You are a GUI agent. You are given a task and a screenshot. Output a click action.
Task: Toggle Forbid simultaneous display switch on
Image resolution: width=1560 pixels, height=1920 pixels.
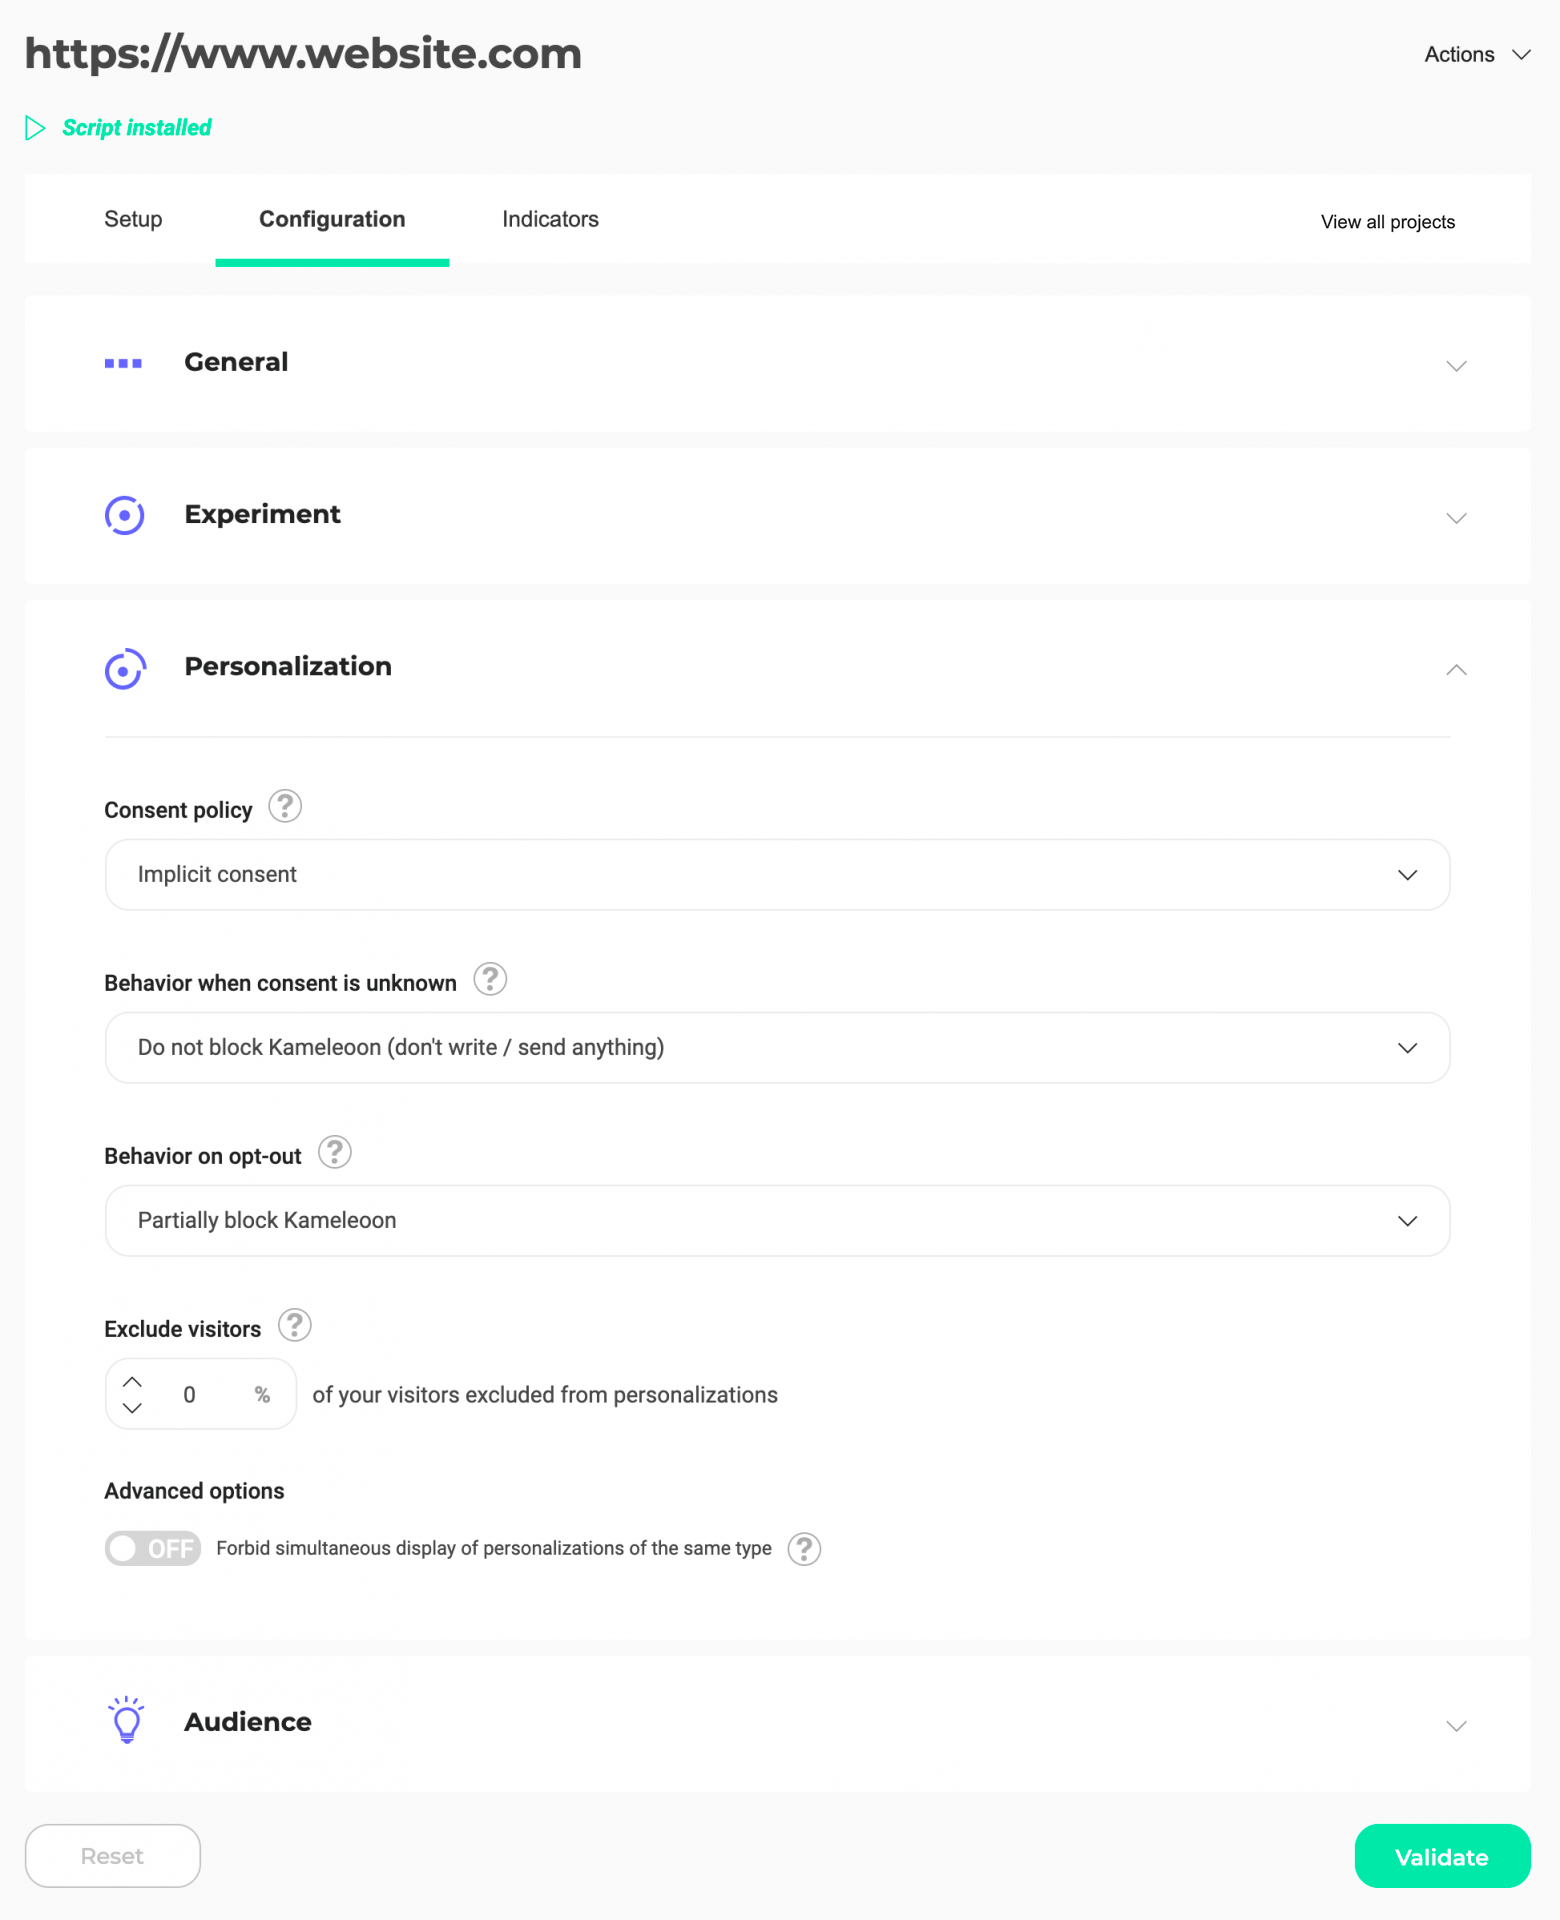click(153, 1549)
